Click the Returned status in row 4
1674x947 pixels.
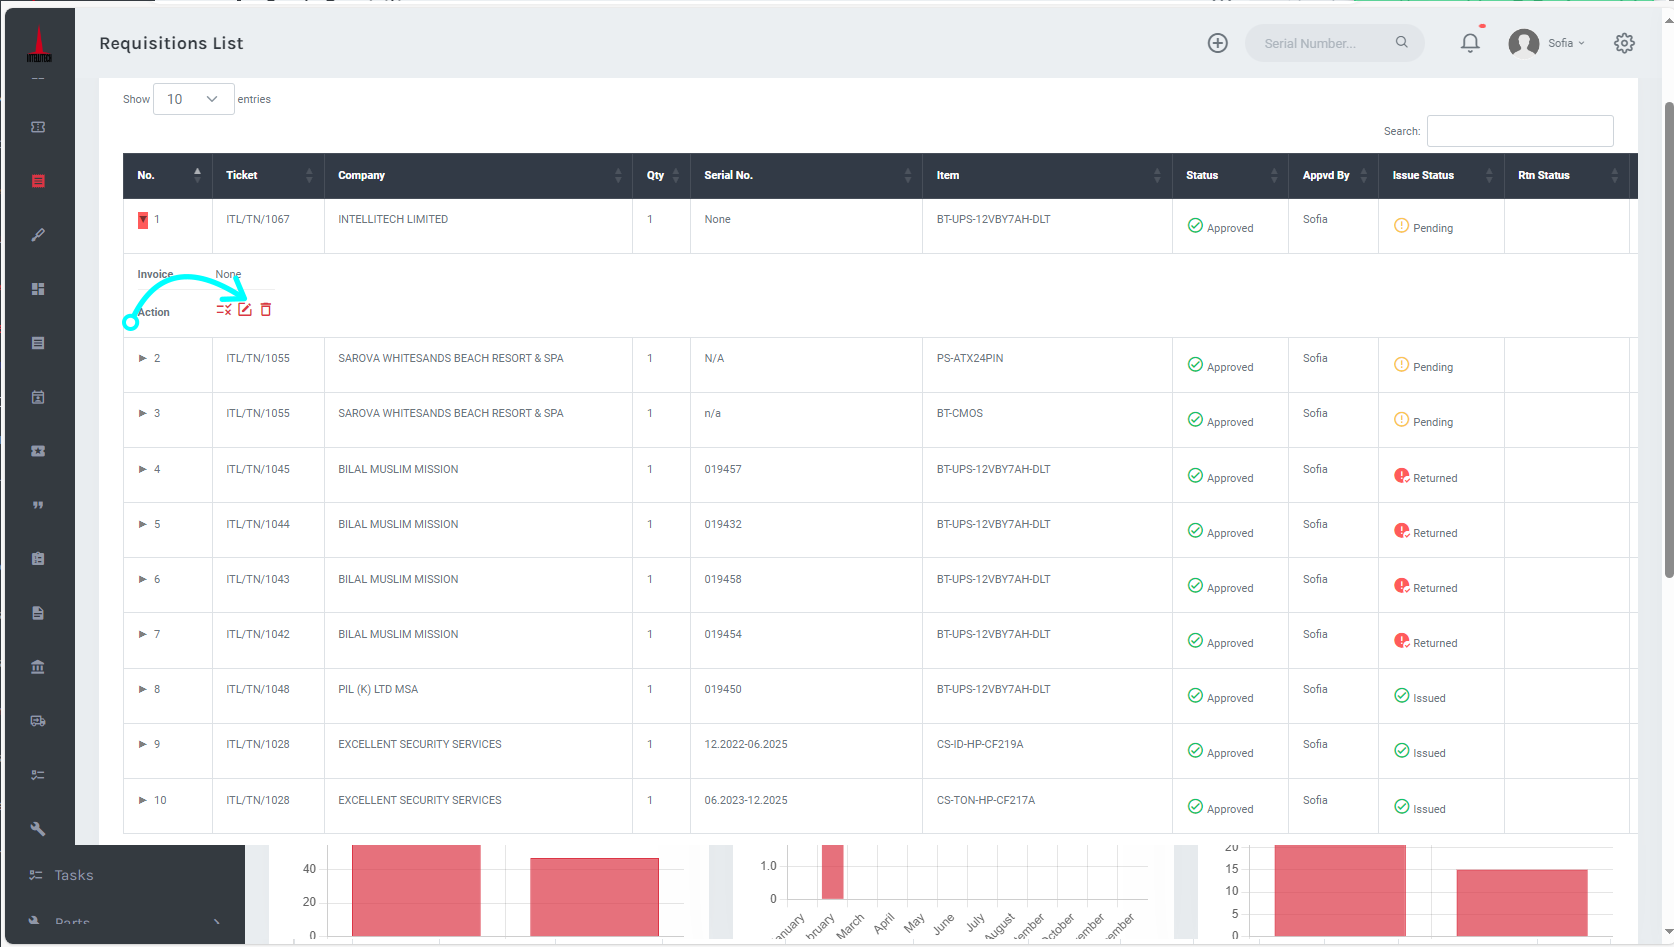pyautogui.click(x=1426, y=477)
